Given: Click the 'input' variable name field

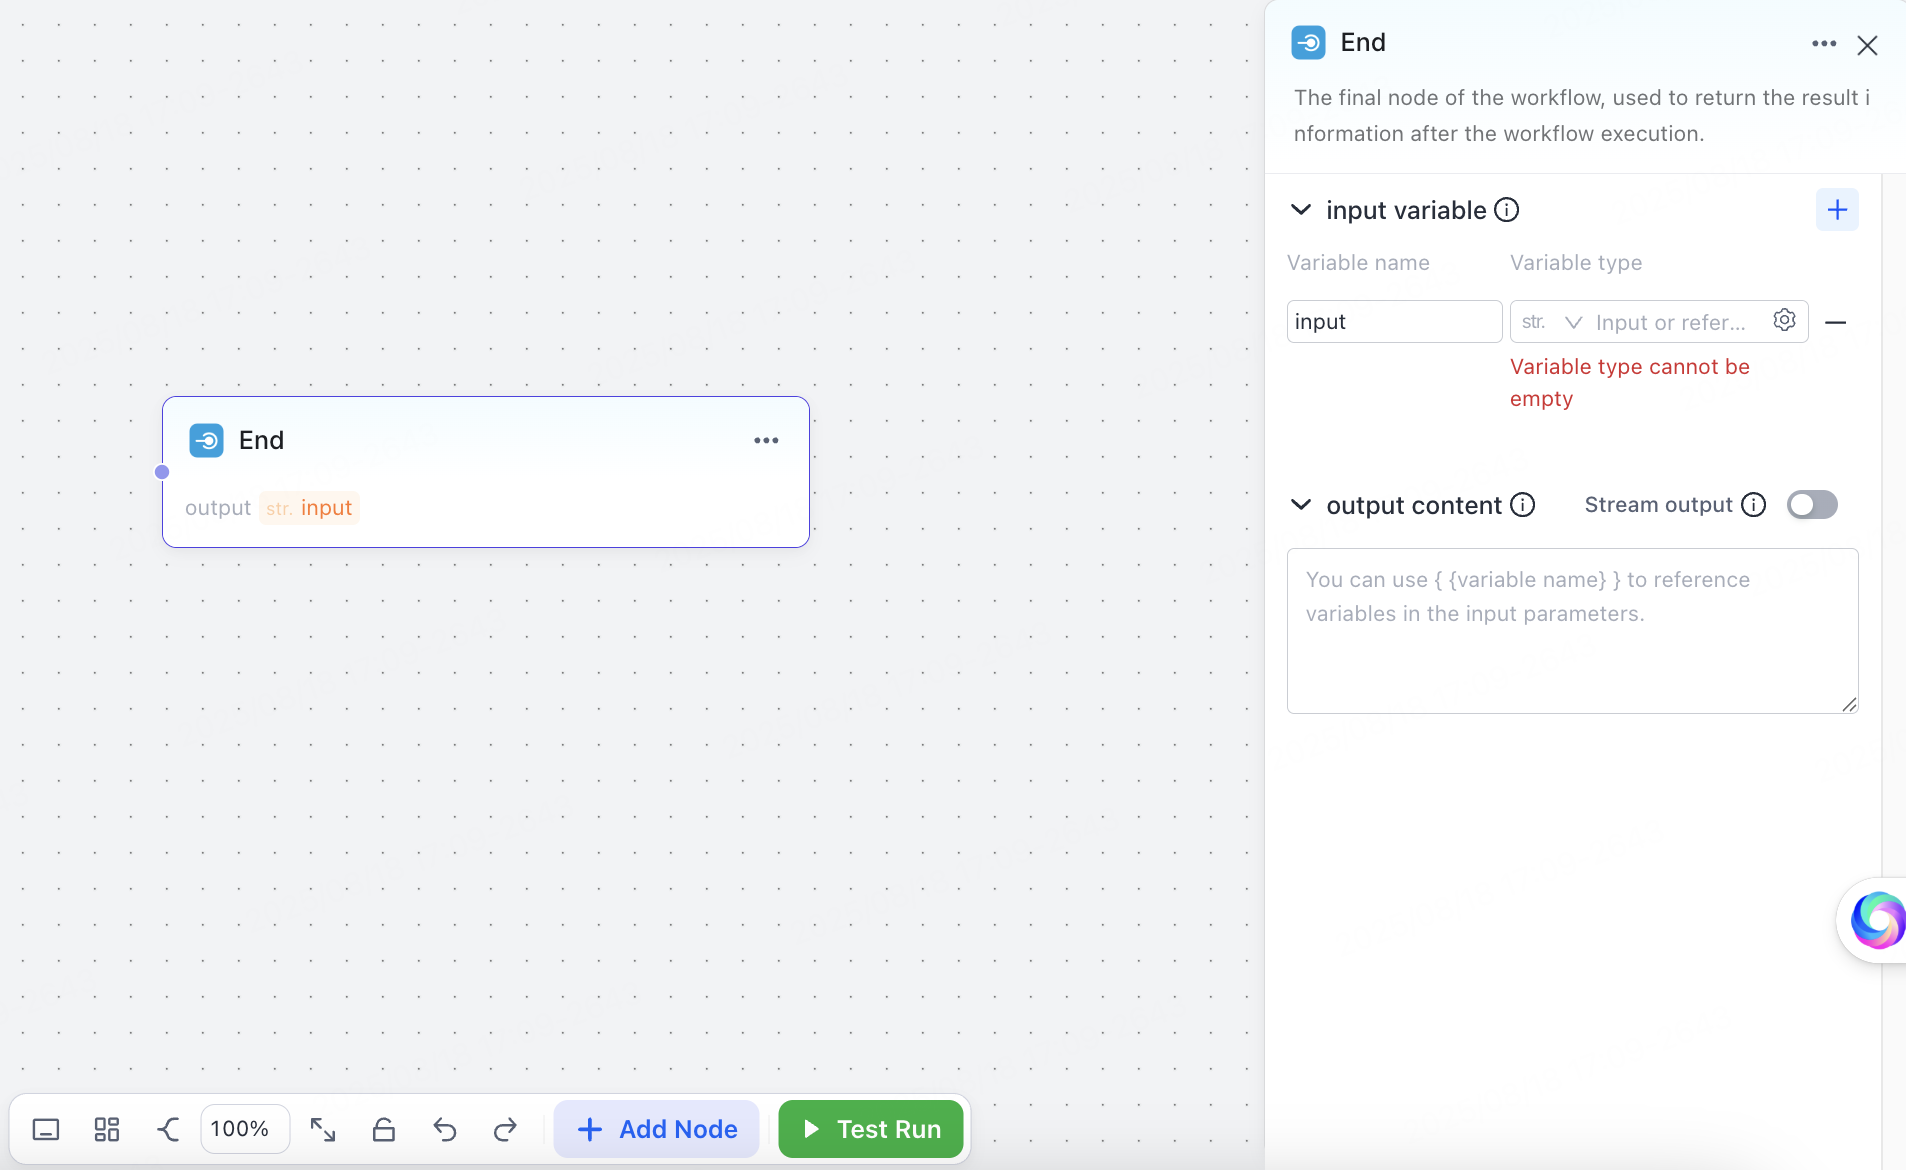Looking at the screenshot, I should point(1394,322).
